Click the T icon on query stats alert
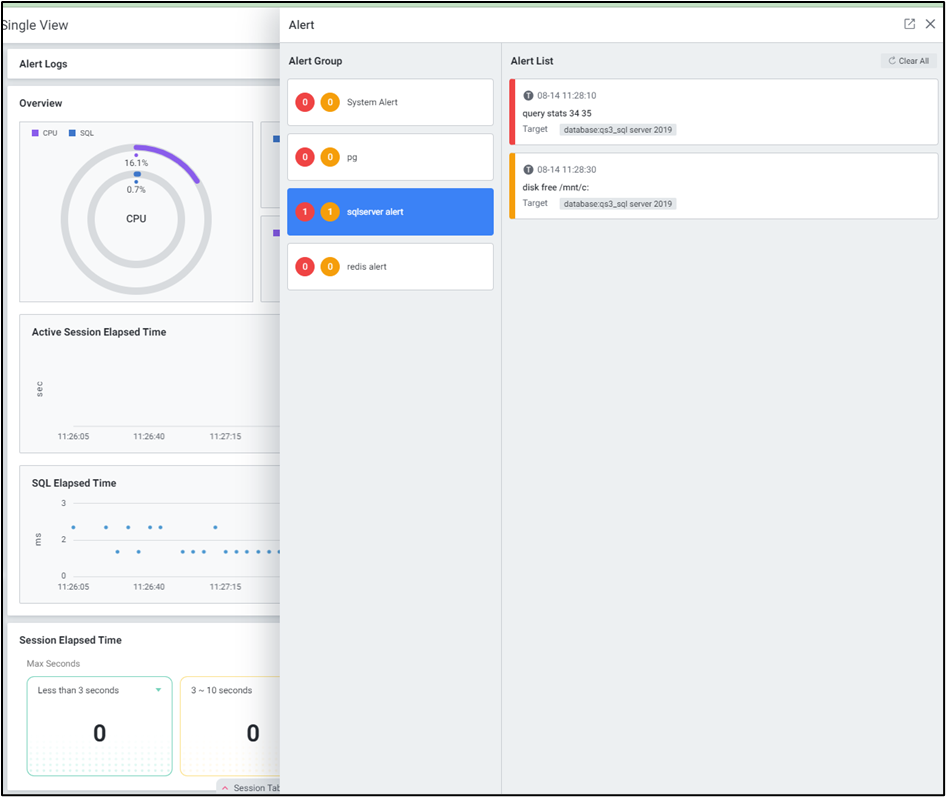This screenshot has width=946, height=797. point(528,96)
